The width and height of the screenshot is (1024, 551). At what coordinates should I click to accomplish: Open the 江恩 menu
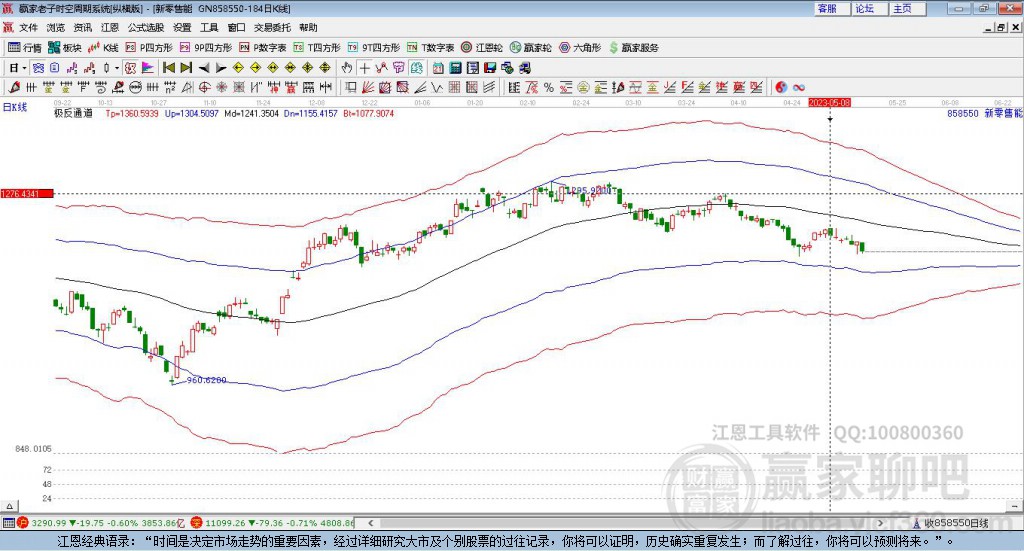click(110, 27)
